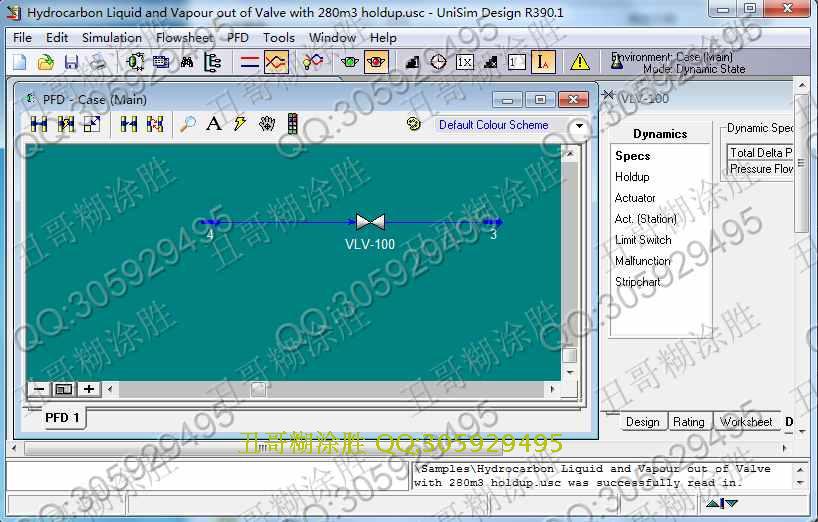This screenshot has width=818, height=522.
Task: Open the Object Navigator binoculars icon
Action: (186, 62)
